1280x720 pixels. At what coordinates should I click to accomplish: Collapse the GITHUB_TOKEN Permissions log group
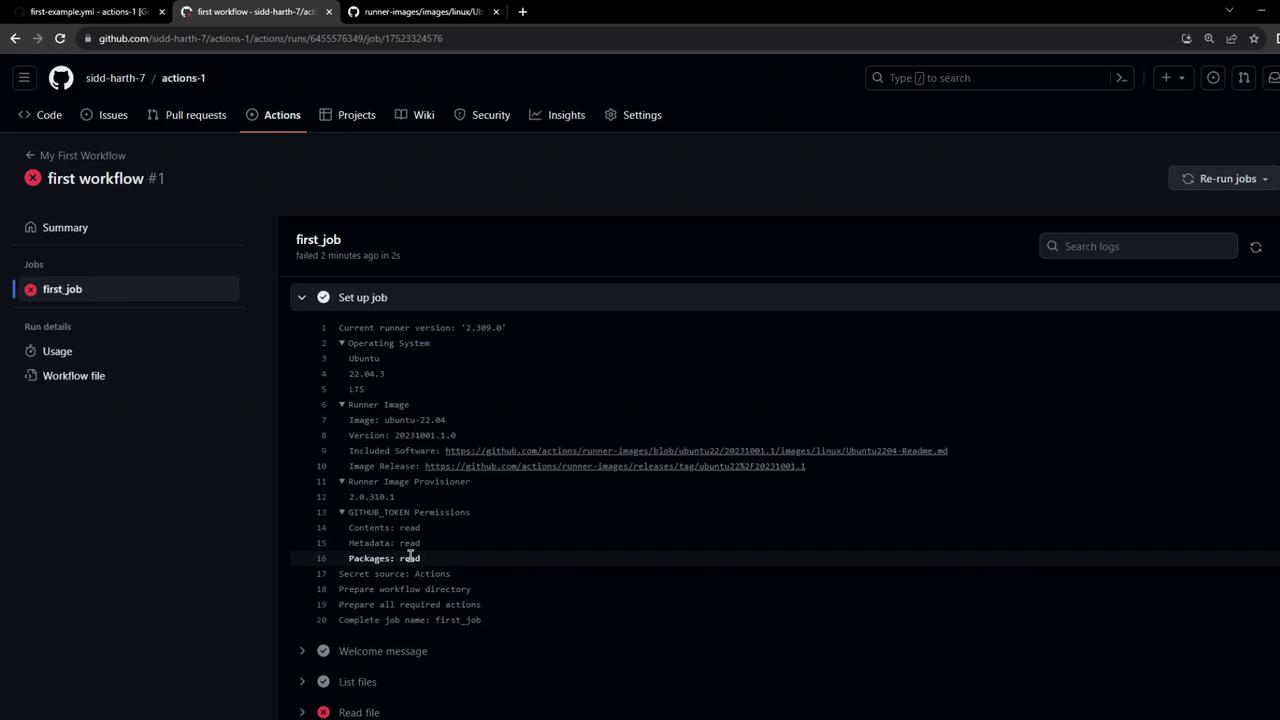(342, 512)
